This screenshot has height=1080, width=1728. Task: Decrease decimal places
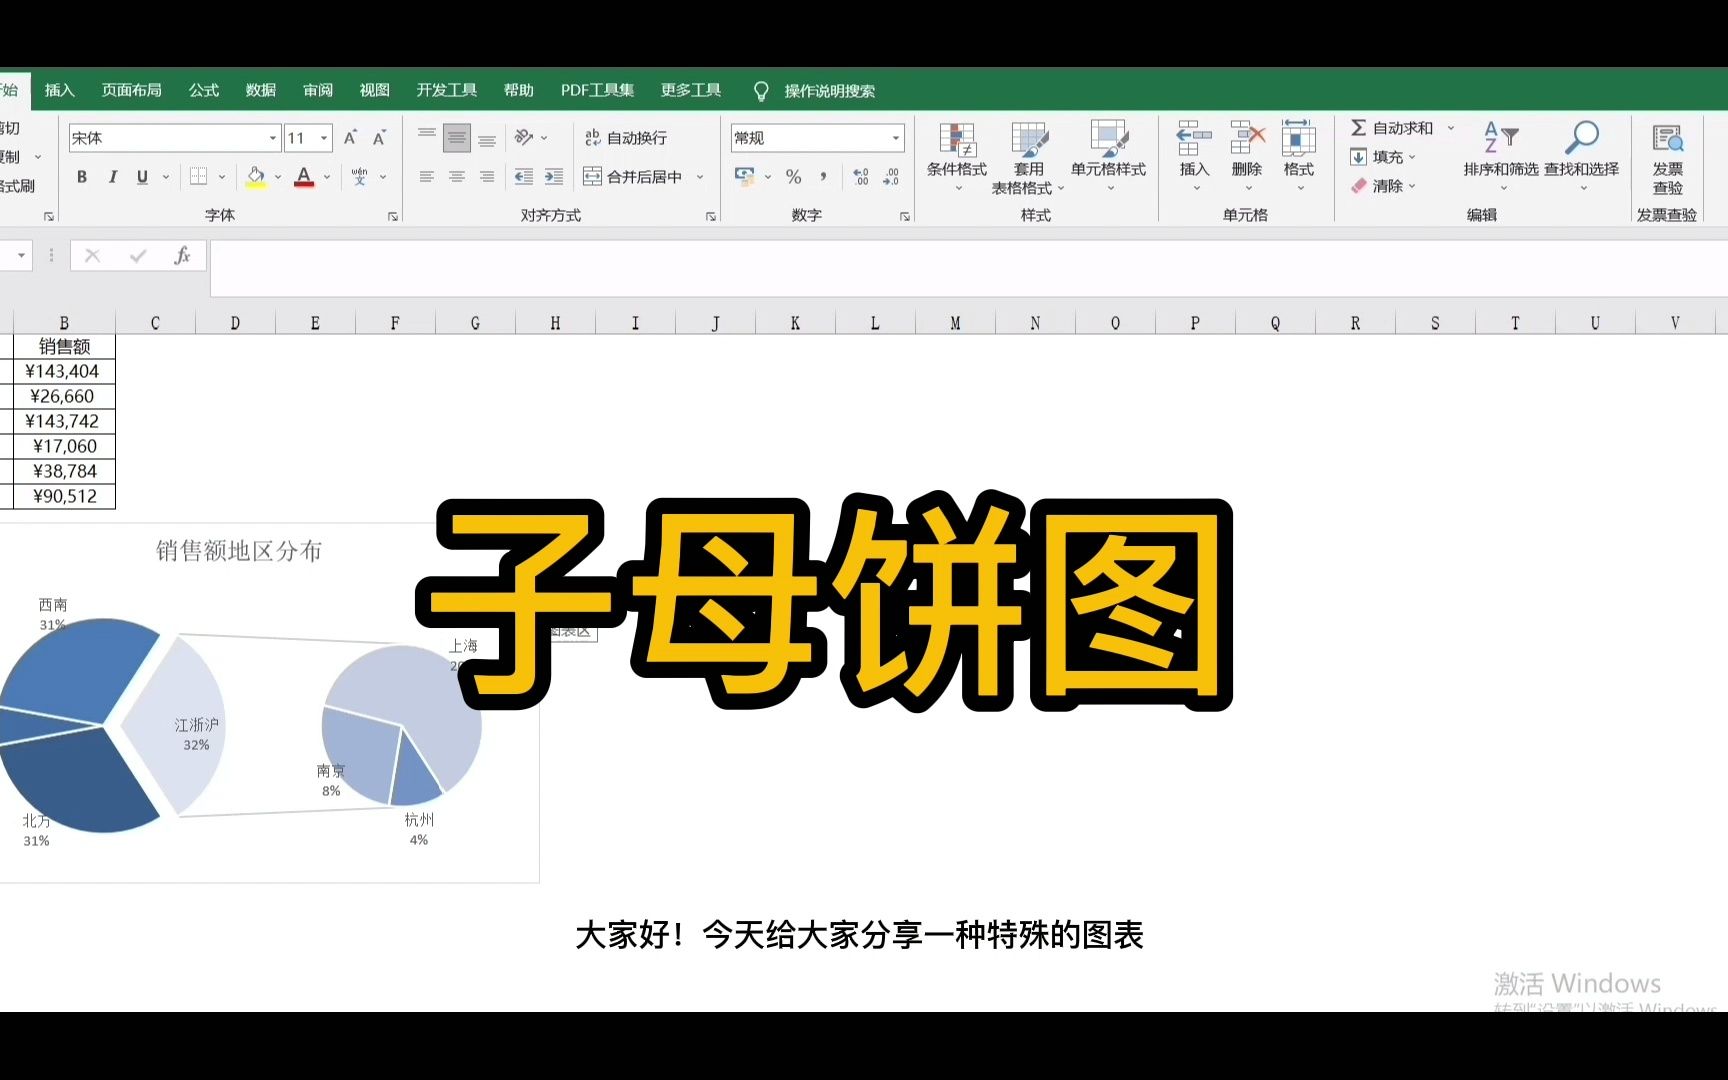tap(891, 177)
